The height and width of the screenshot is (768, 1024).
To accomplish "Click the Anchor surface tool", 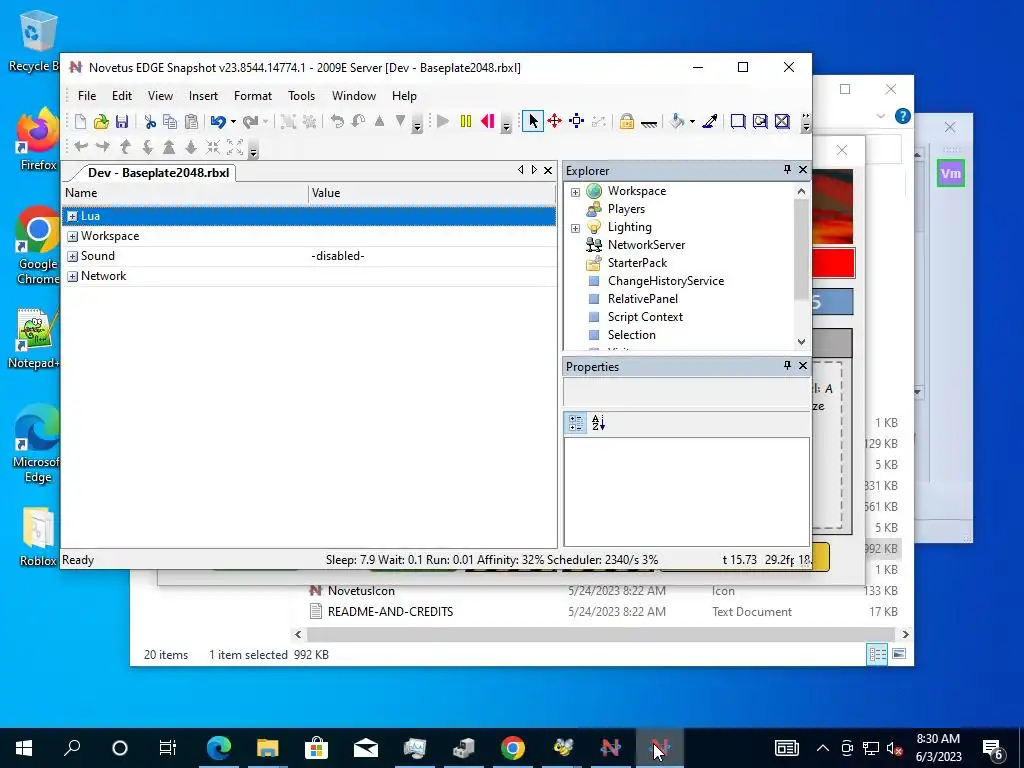I will coord(648,121).
